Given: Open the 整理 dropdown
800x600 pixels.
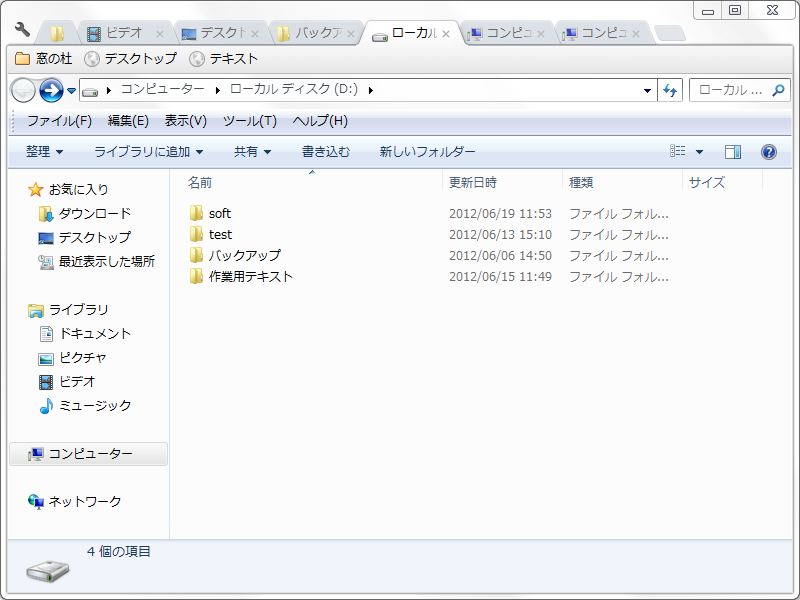Looking at the screenshot, I should 44,152.
